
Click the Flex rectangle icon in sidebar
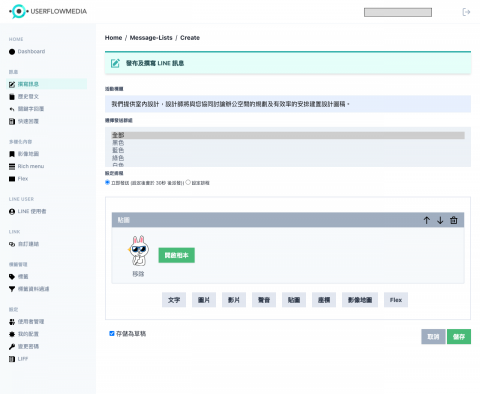(x=12, y=179)
